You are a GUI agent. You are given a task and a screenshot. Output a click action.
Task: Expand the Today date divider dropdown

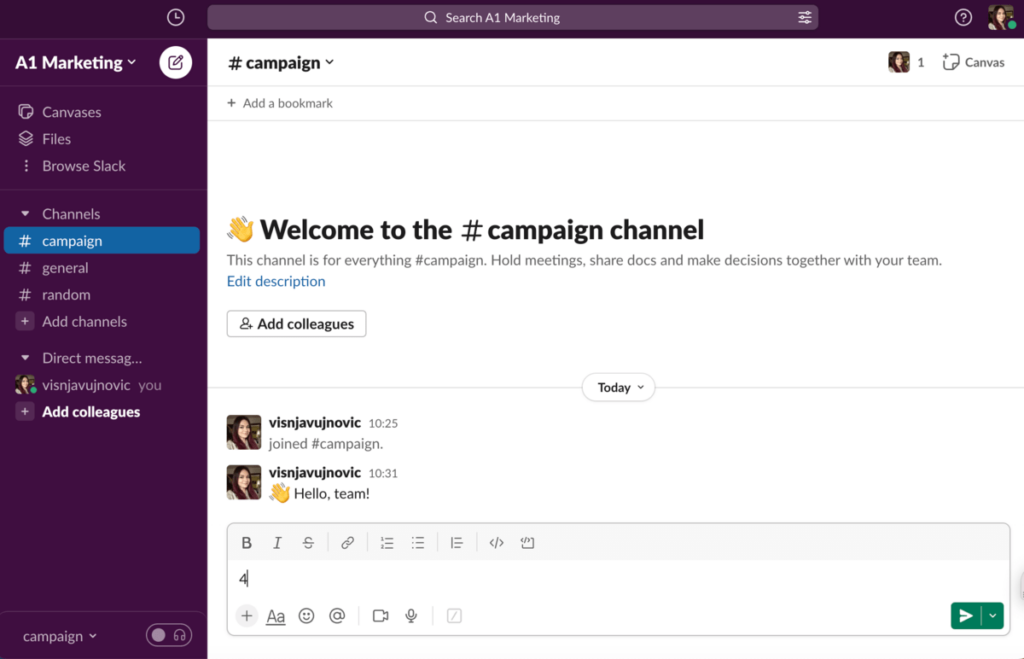pos(618,387)
